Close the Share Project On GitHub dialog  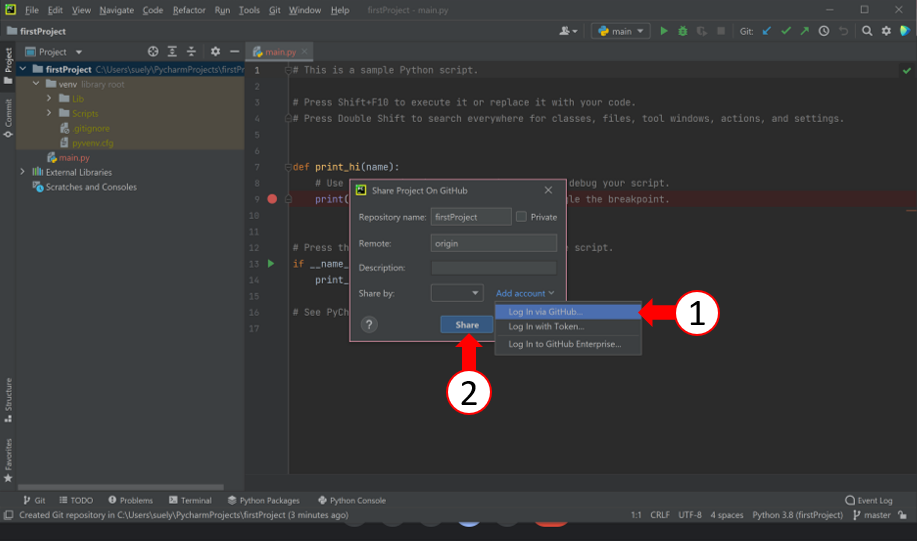(x=548, y=190)
